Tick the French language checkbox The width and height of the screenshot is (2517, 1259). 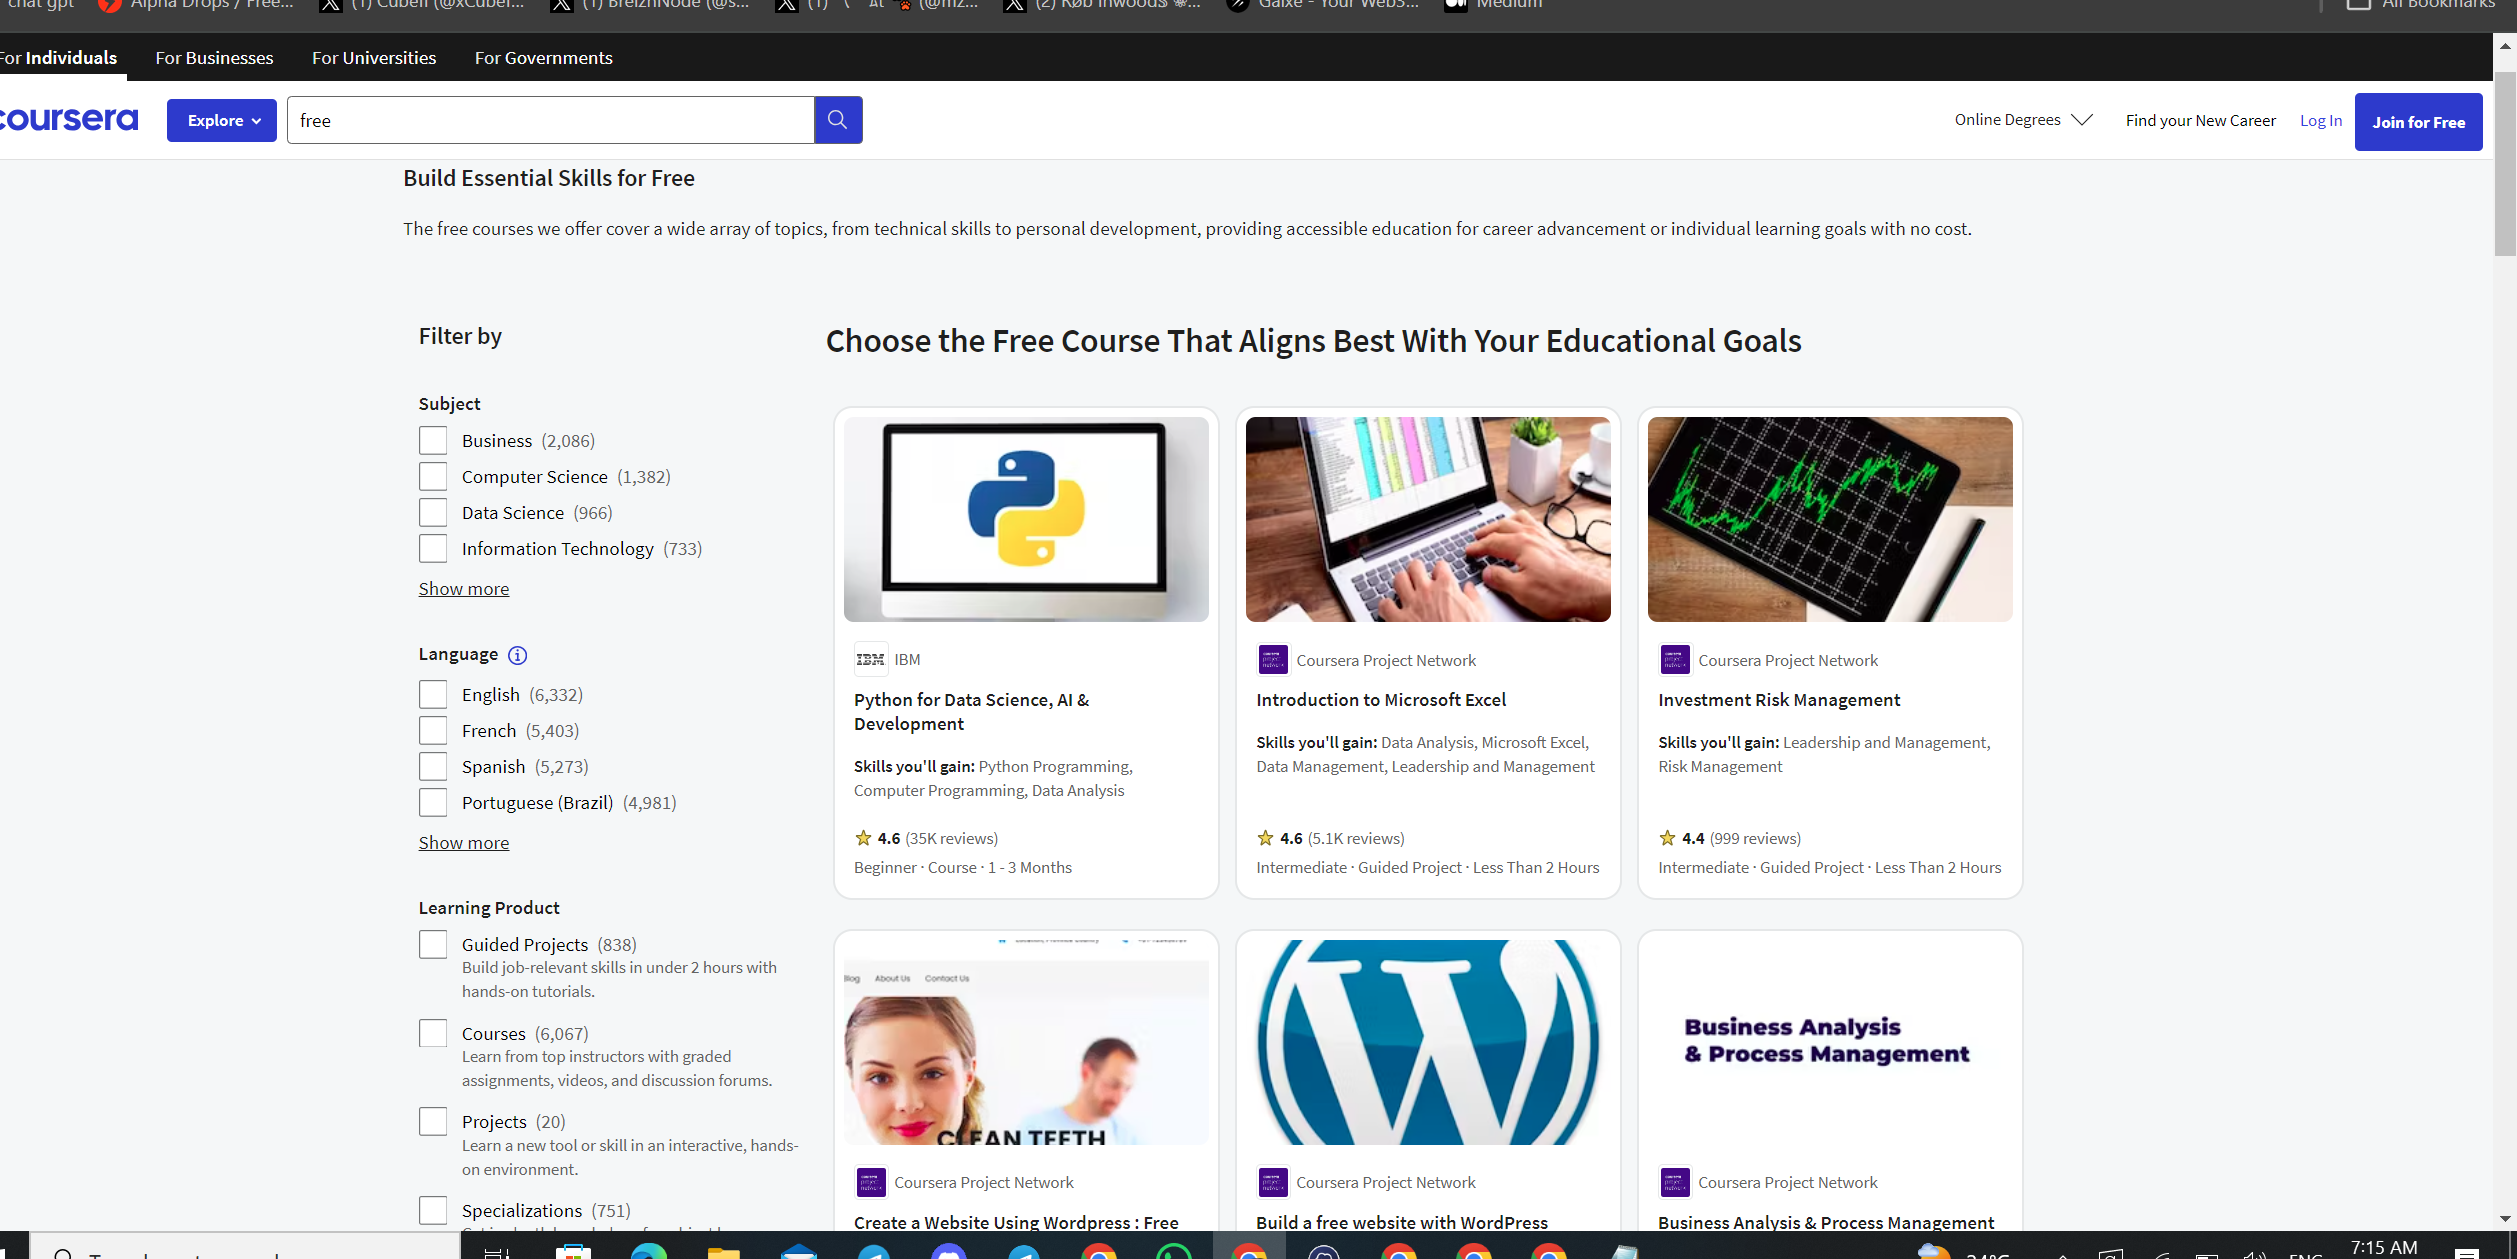433,731
